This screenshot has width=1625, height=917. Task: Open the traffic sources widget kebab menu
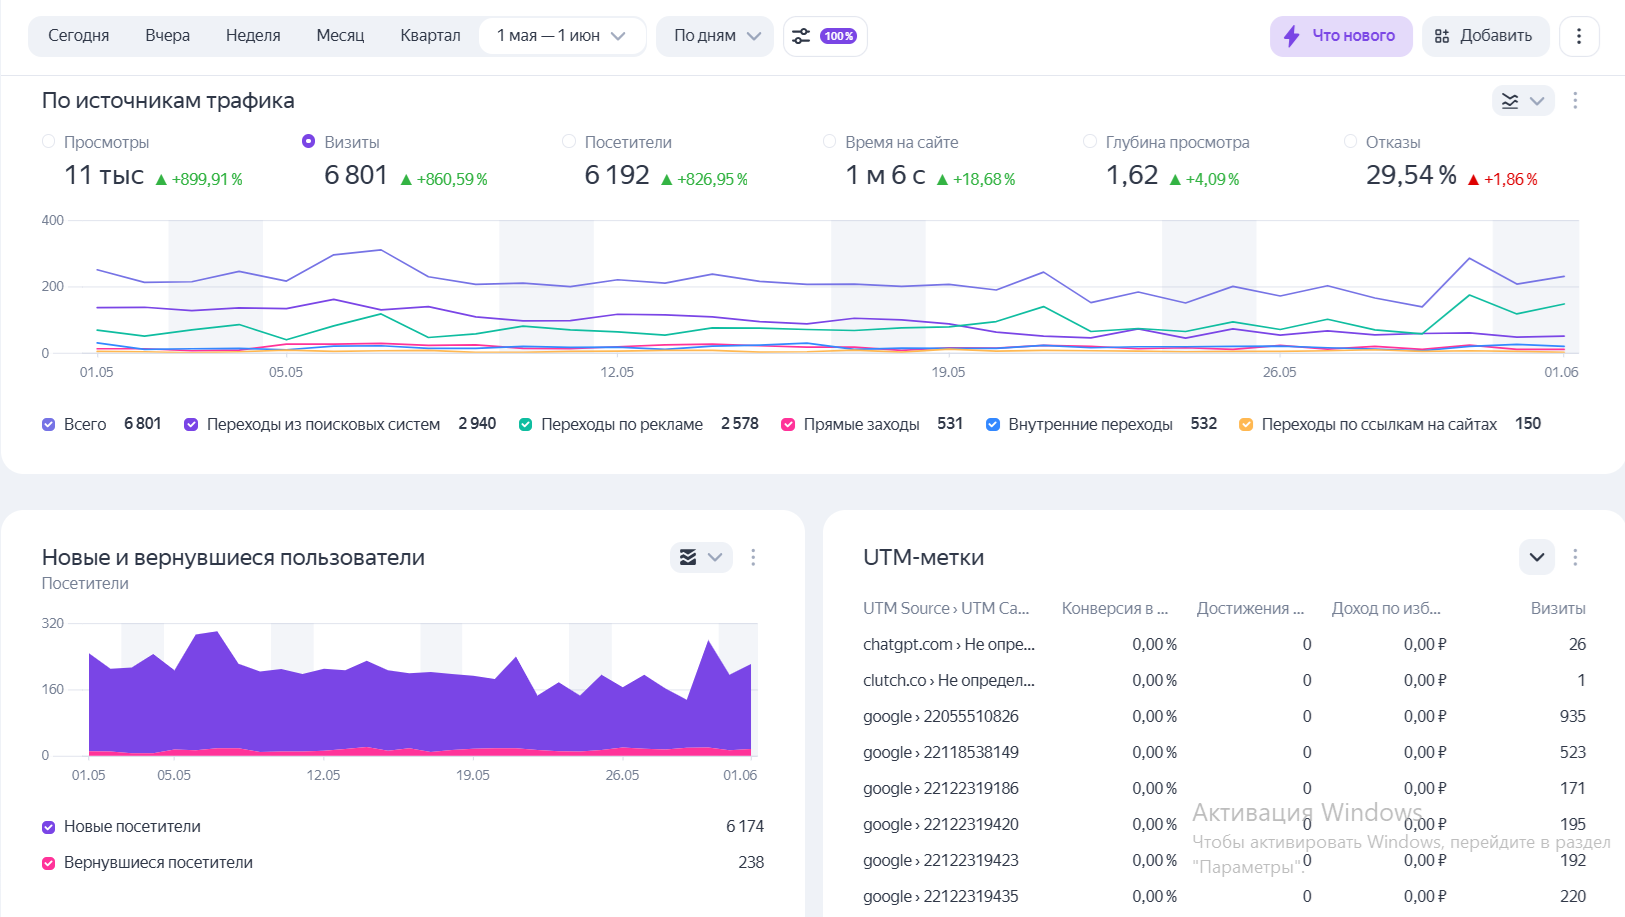pos(1575,101)
